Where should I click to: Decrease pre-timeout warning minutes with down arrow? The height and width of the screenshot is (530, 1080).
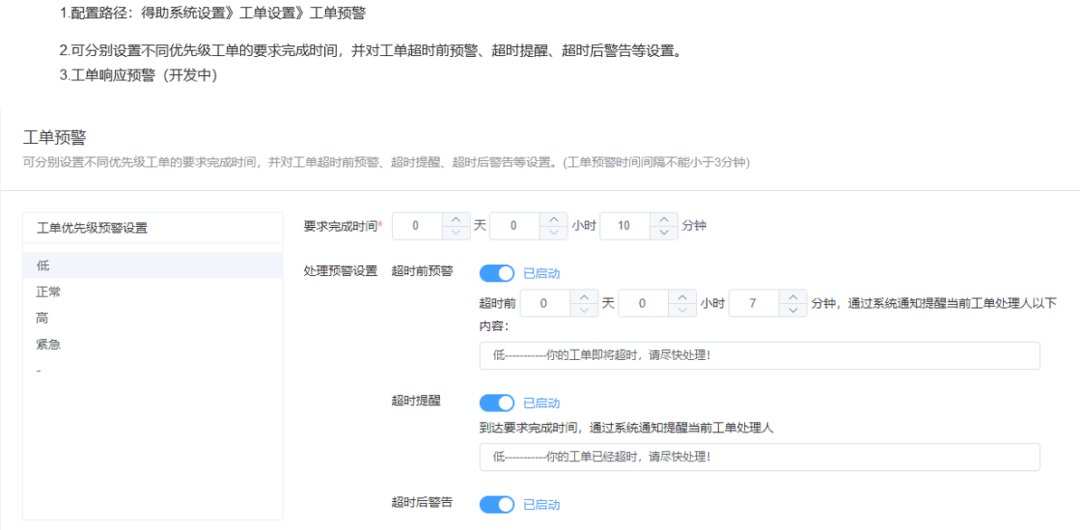(793, 309)
